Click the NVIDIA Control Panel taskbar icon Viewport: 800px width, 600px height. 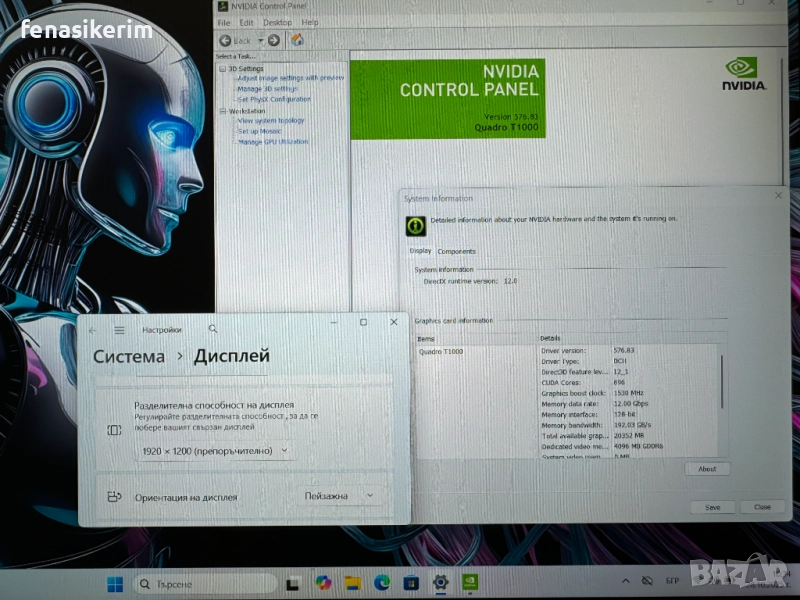470,582
